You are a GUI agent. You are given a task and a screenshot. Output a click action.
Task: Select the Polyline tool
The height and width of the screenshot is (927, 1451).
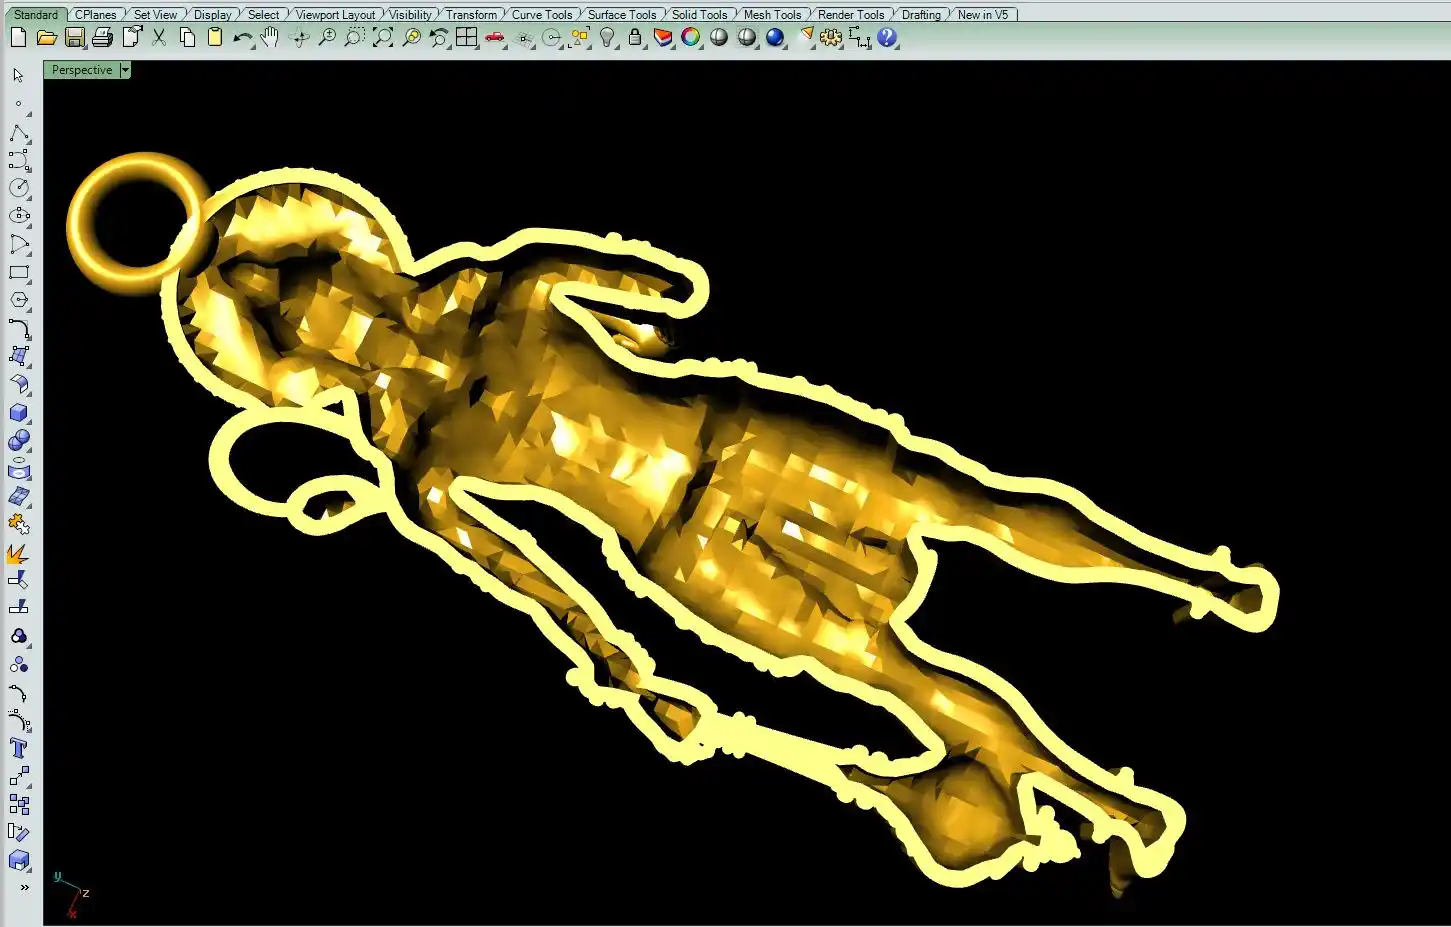tap(19, 133)
